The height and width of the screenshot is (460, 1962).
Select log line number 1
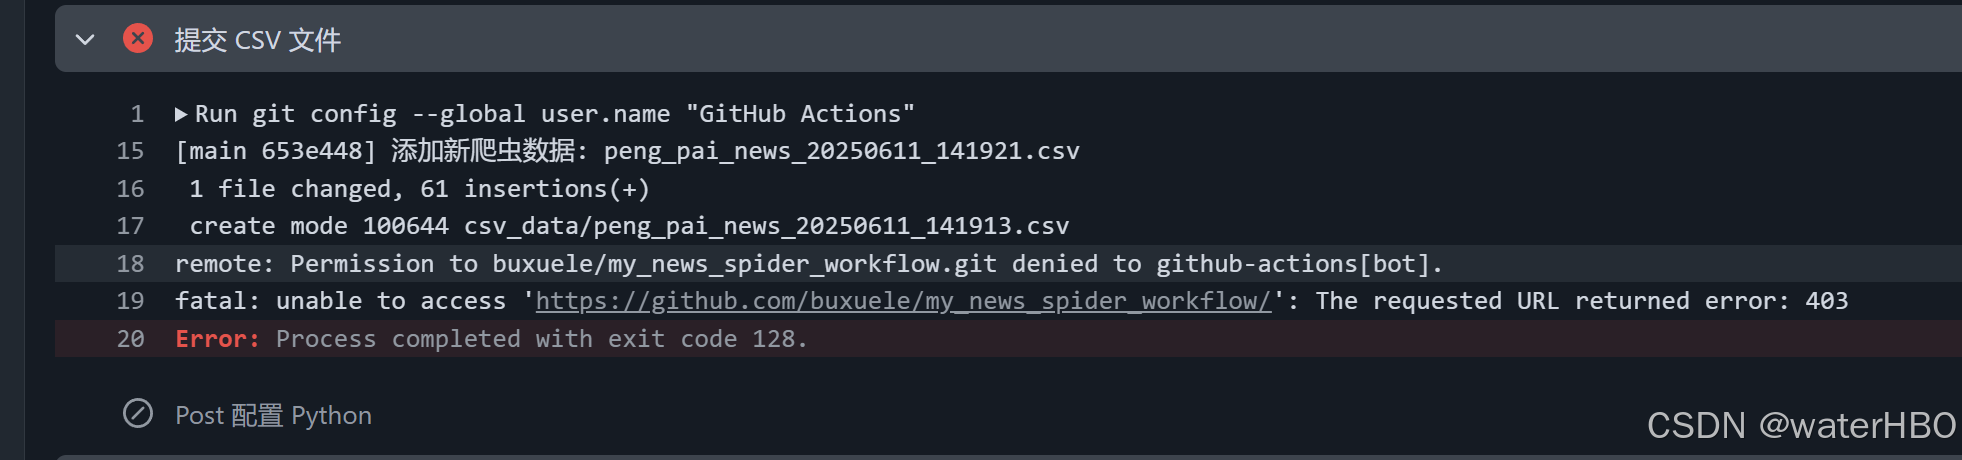(137, 114)
